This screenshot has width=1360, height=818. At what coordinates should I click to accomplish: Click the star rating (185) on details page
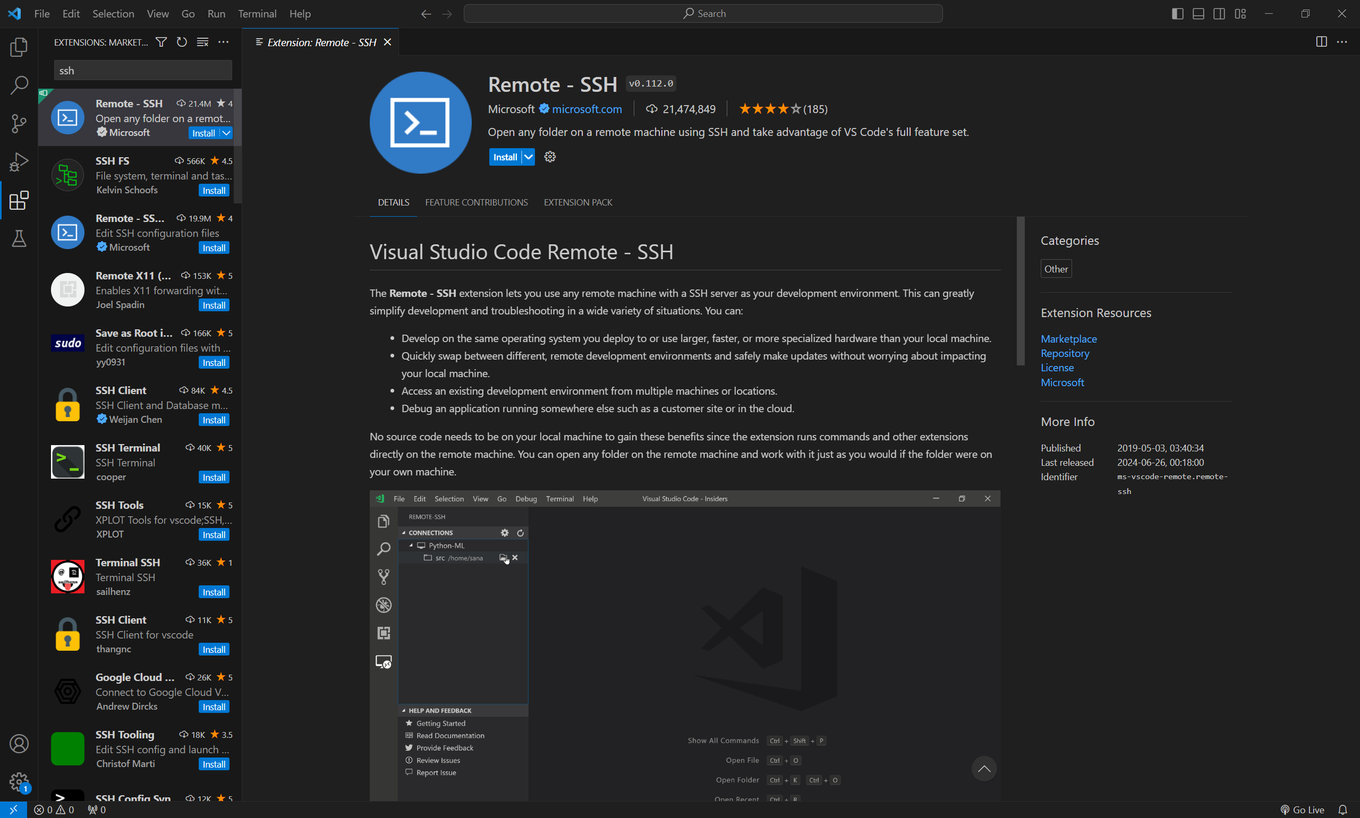coord(783,109)
